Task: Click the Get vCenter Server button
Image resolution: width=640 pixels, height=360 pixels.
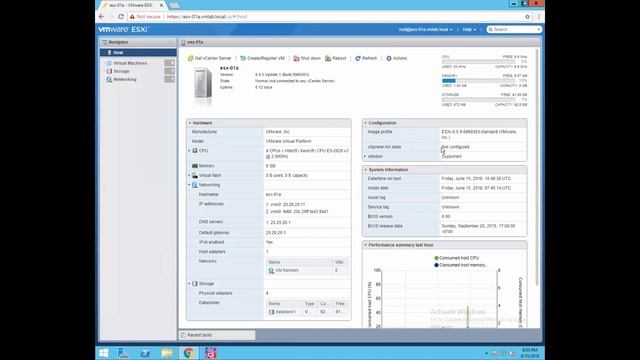Action: coord(209,58)
